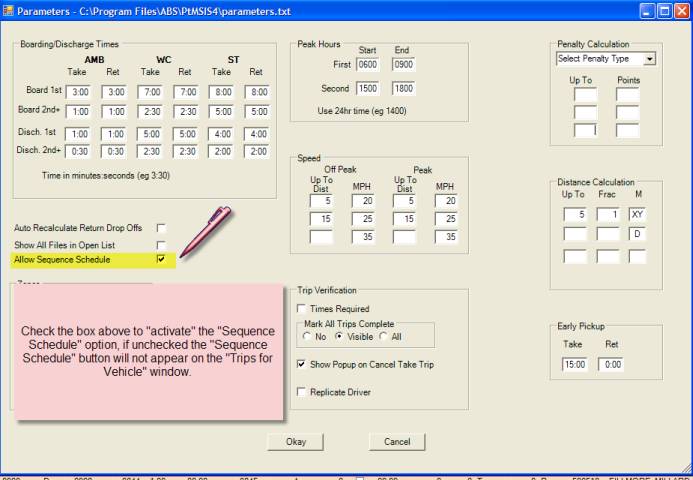Image resolution: width=693 pixels, height=480 pixels.
Task: Select Visible under Mark All Trips Complete
Action: (339, 337)
